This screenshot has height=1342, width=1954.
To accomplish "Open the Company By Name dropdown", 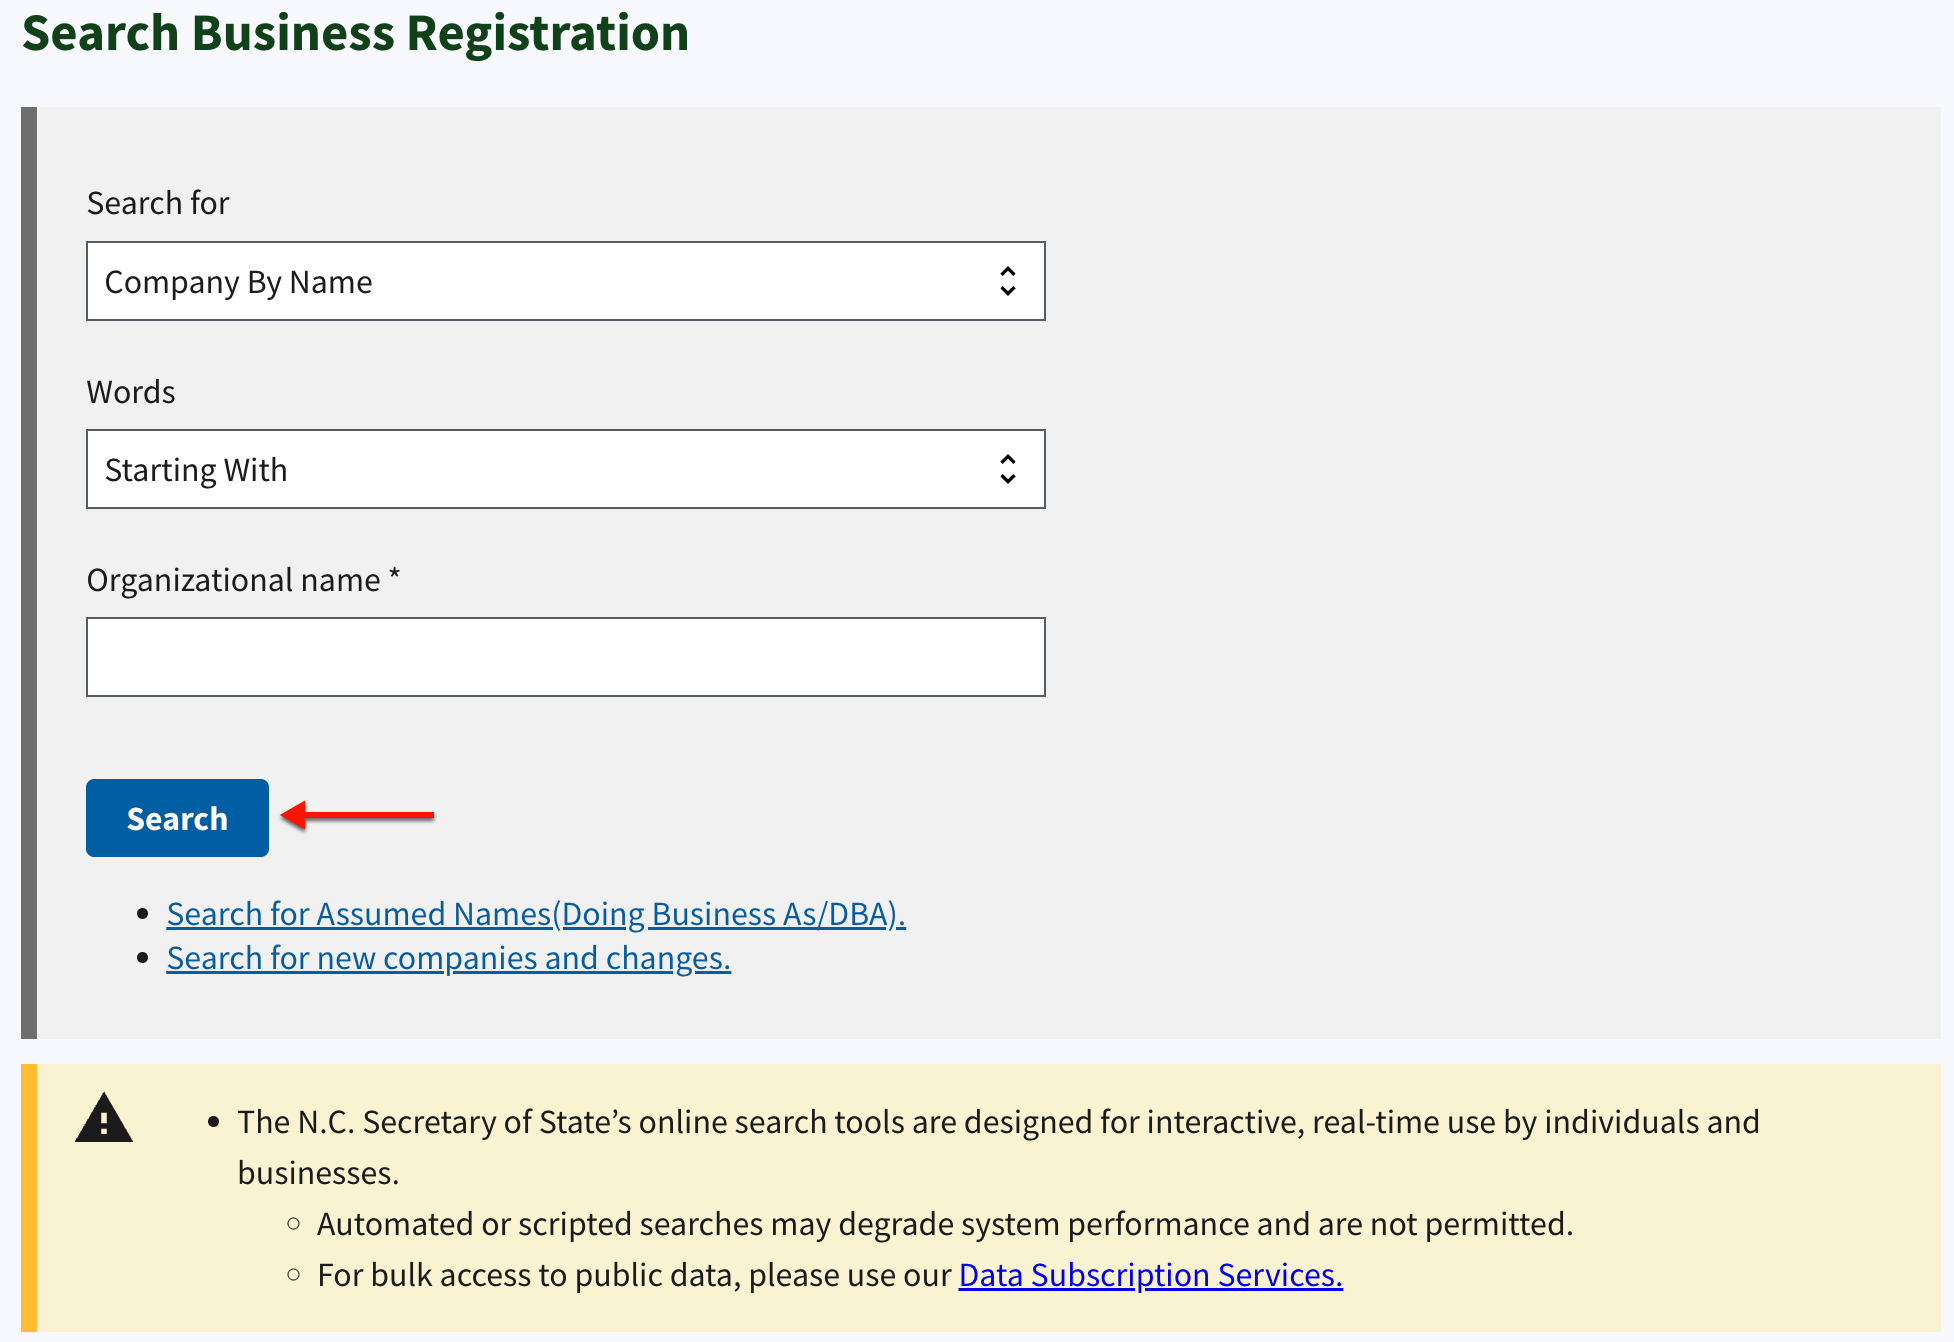I will click(566, 281).
